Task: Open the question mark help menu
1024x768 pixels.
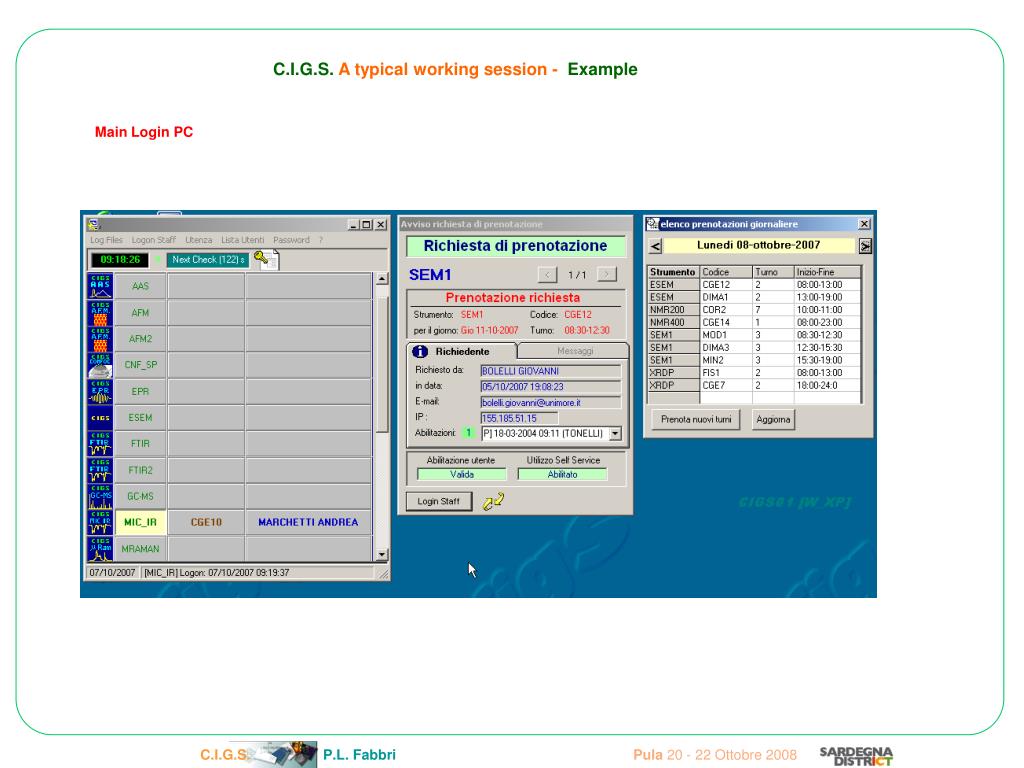Action: [321, 240]
